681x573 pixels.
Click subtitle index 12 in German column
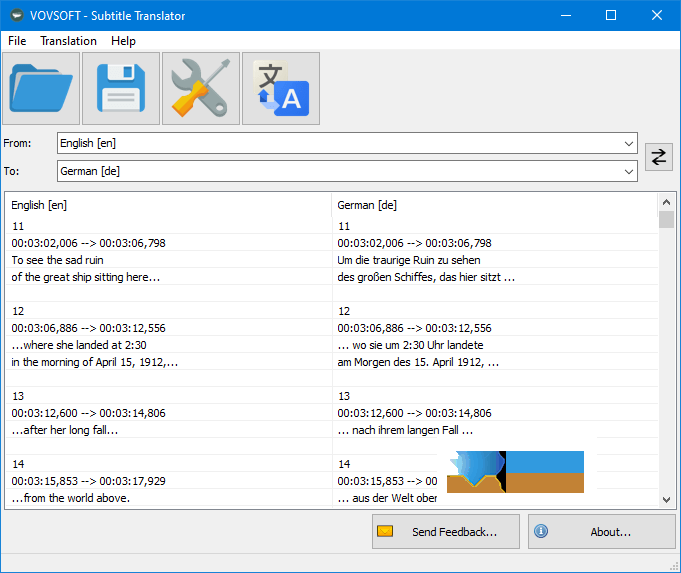[344, 311]
